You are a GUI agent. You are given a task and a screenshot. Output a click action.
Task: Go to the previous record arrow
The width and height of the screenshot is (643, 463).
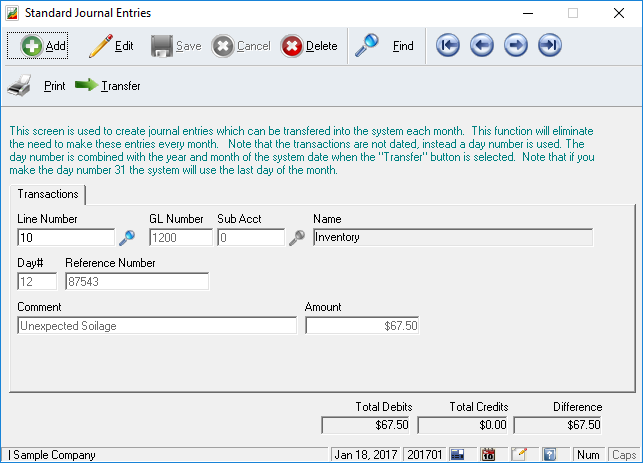[x=482, y=46]
